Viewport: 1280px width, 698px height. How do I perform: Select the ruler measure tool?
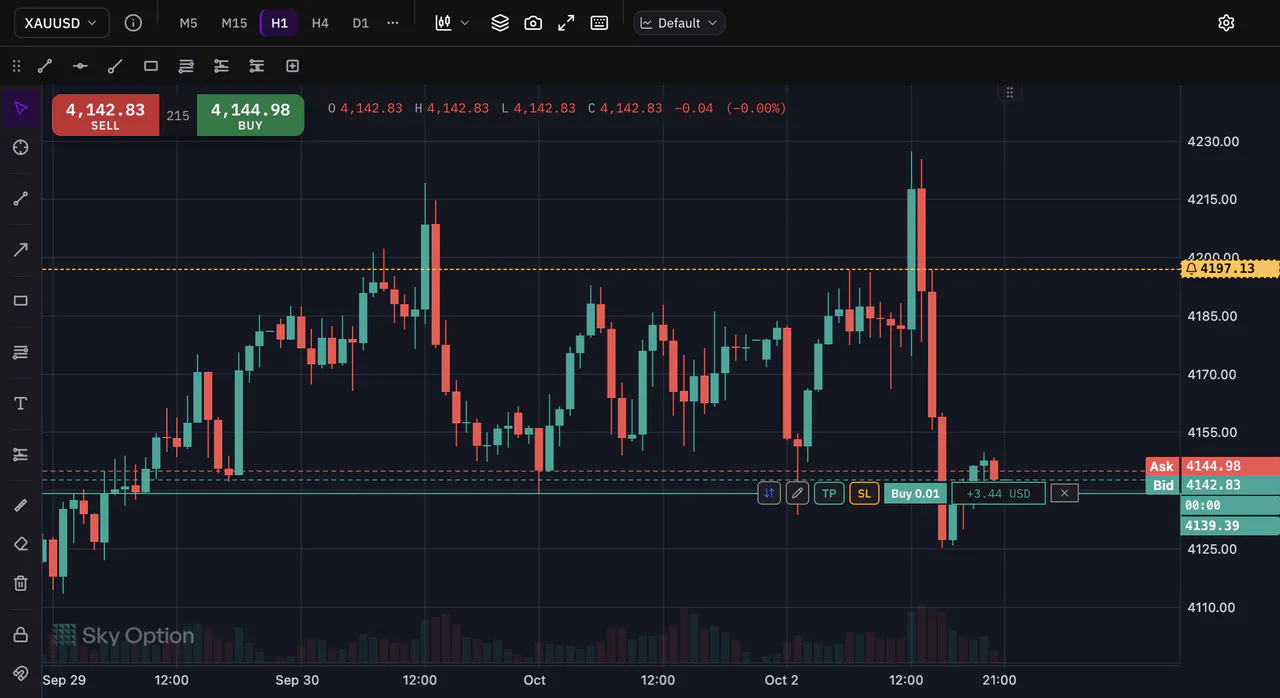(x=20, y=505)
